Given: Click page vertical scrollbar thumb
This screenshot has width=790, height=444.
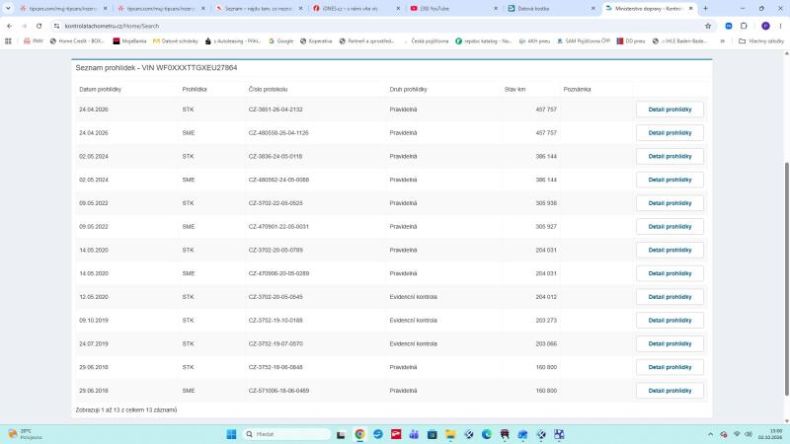Looking at the screenshot, I should (x=786, y=279).
